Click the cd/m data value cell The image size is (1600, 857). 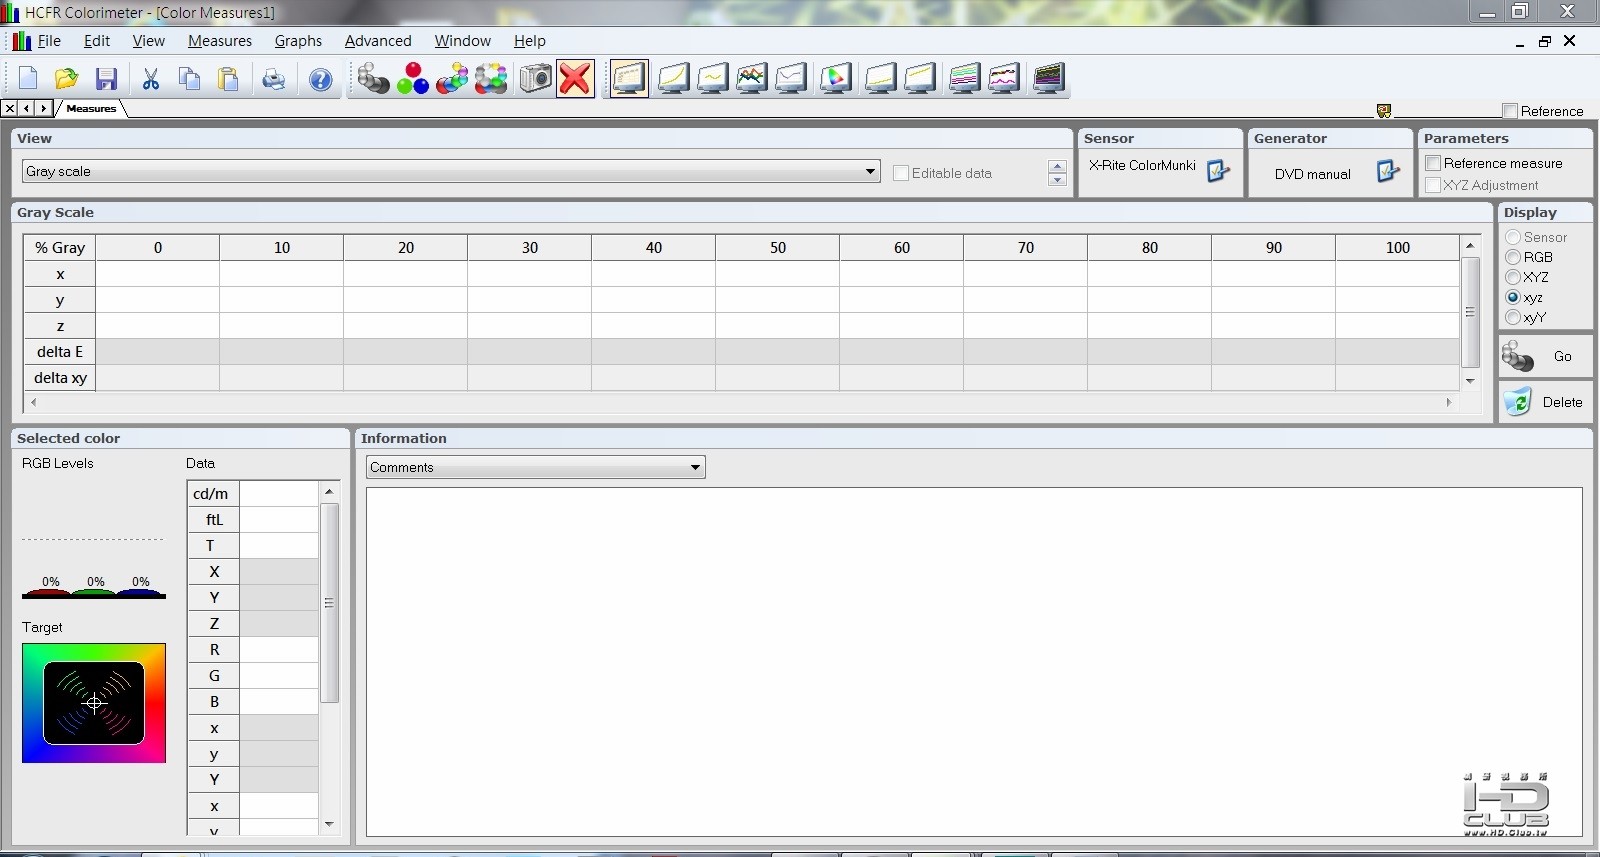[x=279, y=493]
